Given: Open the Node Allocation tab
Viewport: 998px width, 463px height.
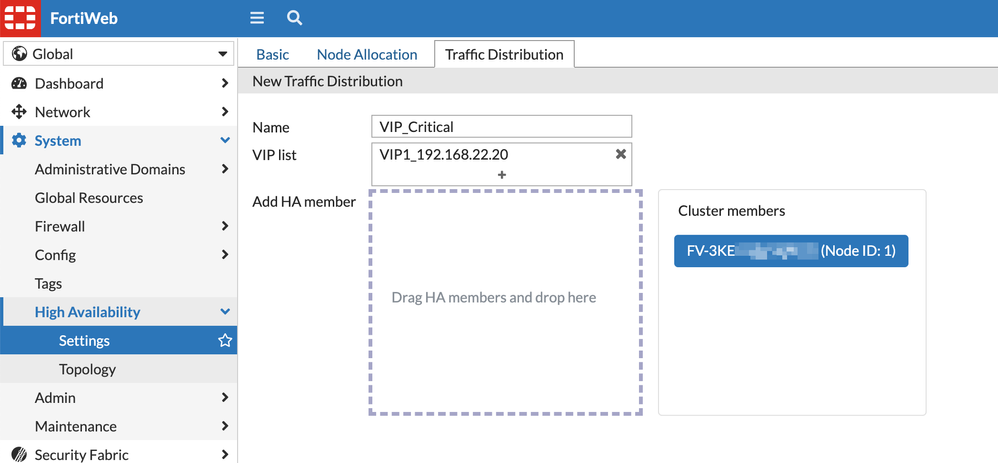Looking at the screenshot, I should tap(367, 55).
